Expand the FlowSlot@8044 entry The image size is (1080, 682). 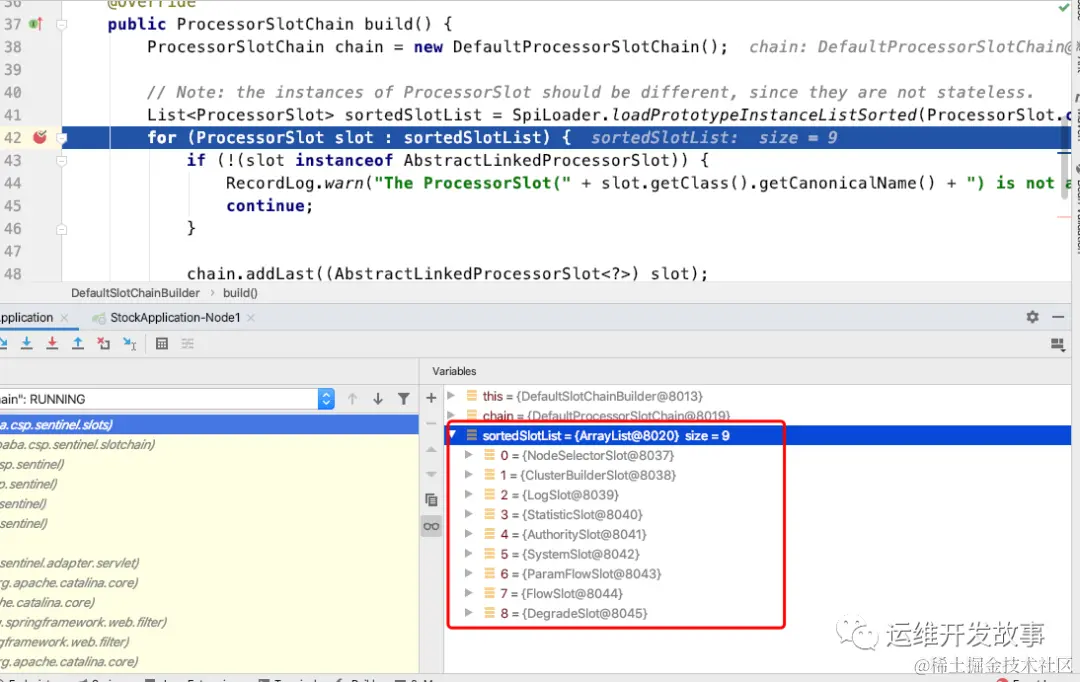click(468, 592)
